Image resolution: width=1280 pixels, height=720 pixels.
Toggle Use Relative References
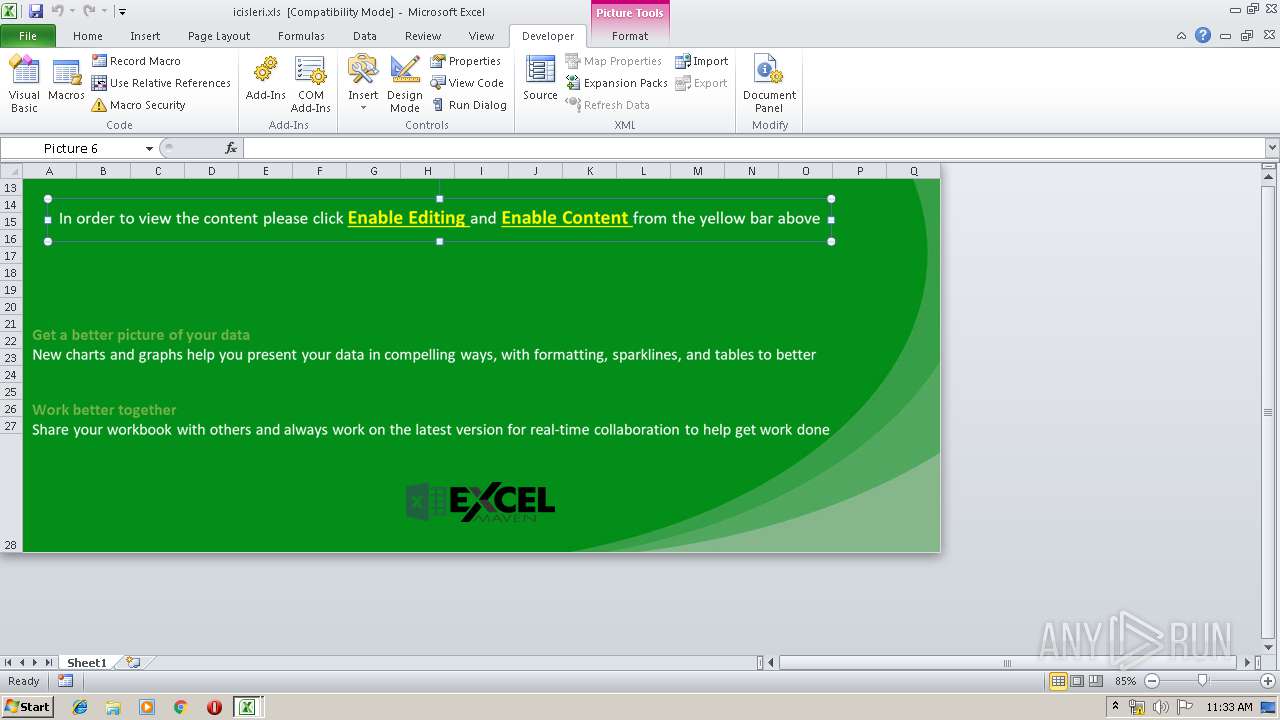point(161,83)
